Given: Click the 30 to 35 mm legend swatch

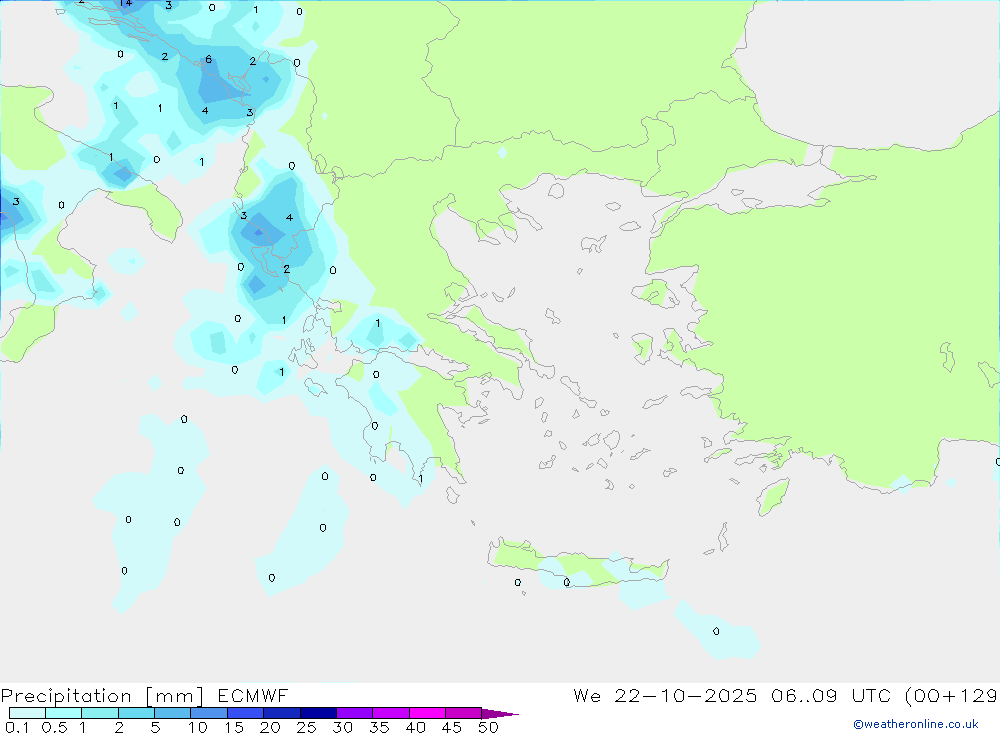Looking at the screenshot, I should coord(354,713).
